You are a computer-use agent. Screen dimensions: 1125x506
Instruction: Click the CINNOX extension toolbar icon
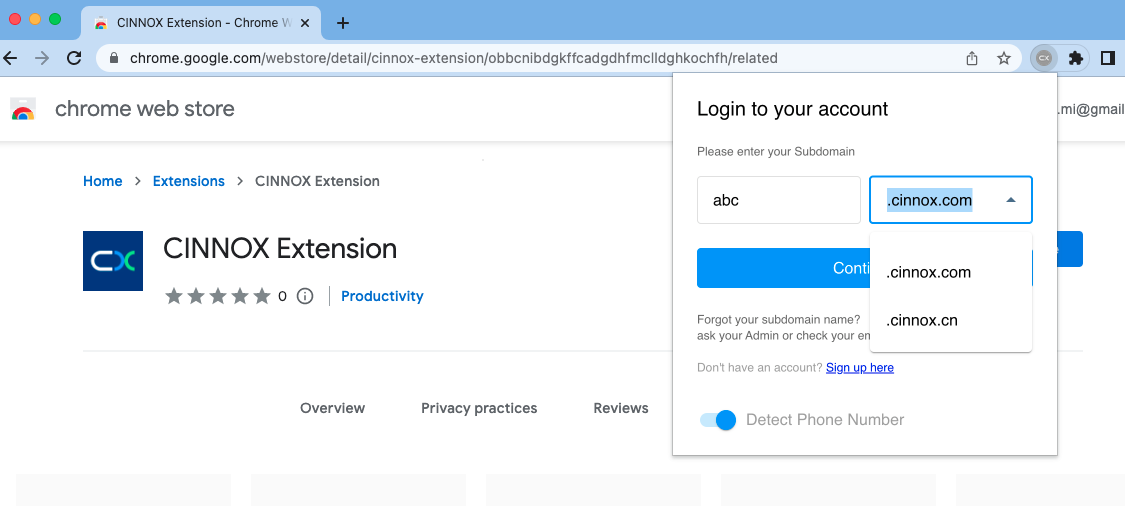coord(1044,58)
